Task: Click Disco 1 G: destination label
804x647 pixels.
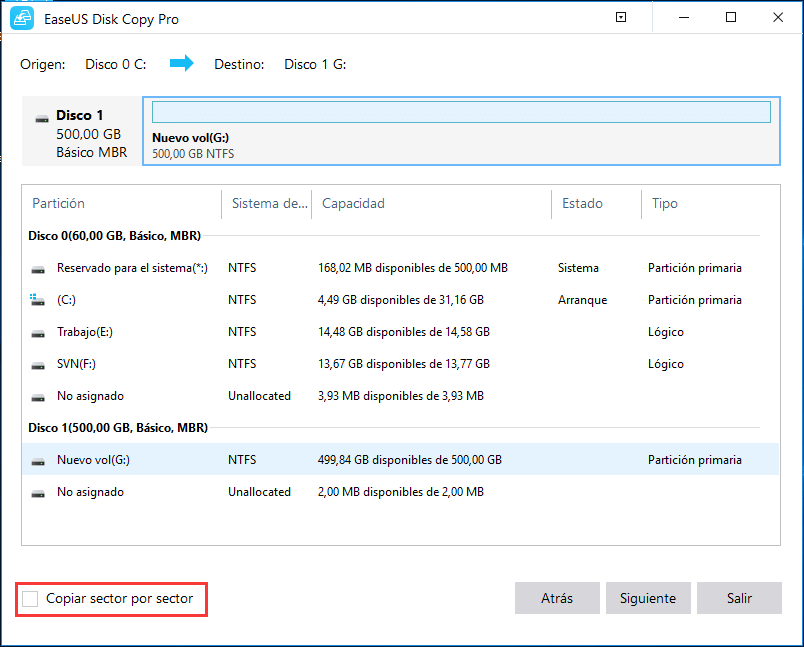Action: click(315, 64)
